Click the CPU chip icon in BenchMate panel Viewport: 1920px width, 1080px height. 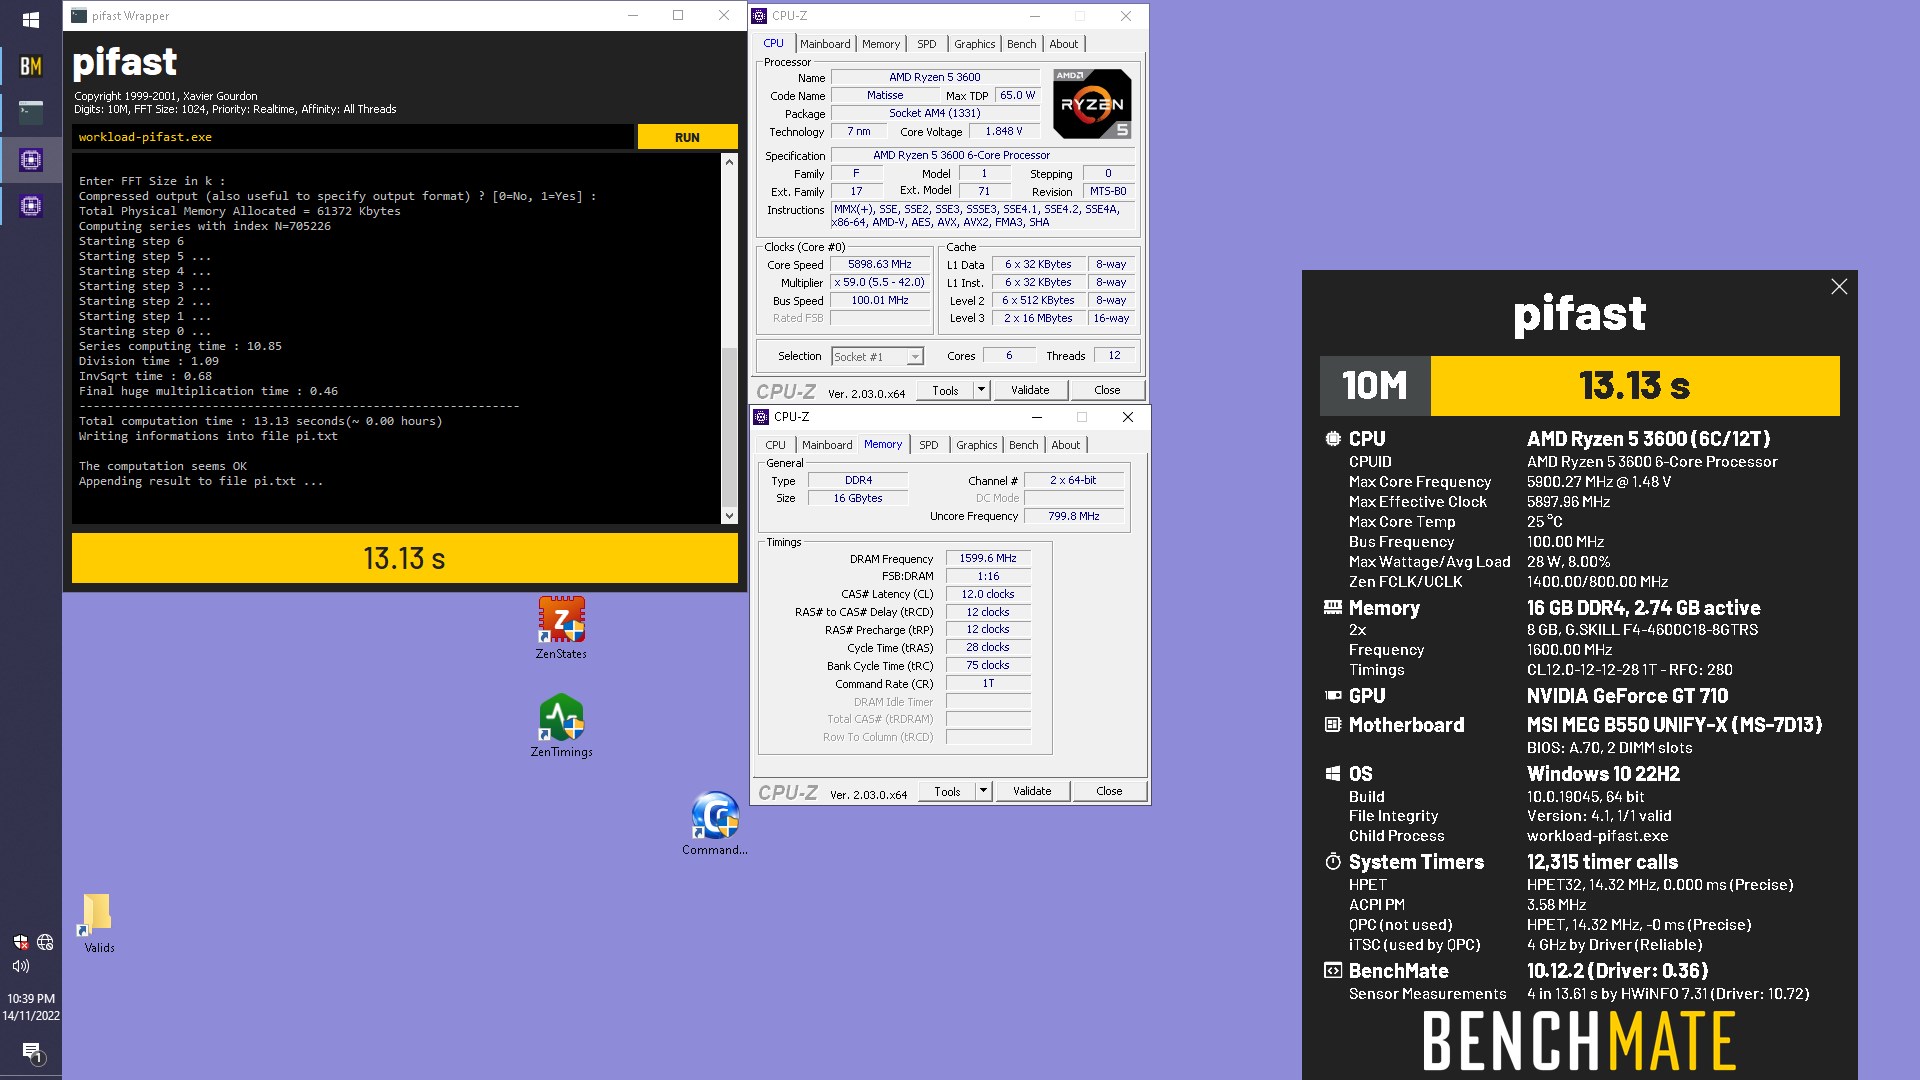pyautogui.click(x=1332, y=438)
